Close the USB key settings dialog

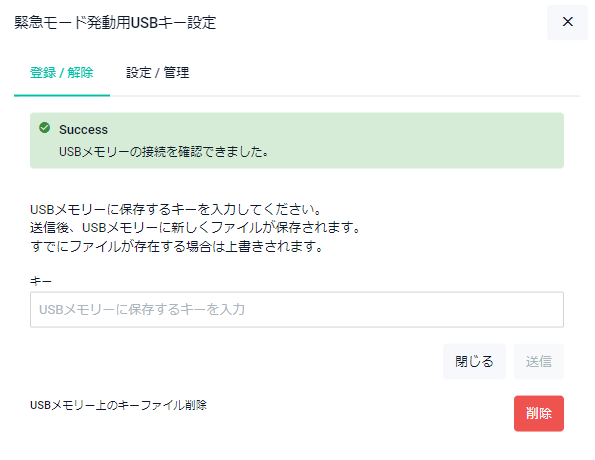coord(567,22)
